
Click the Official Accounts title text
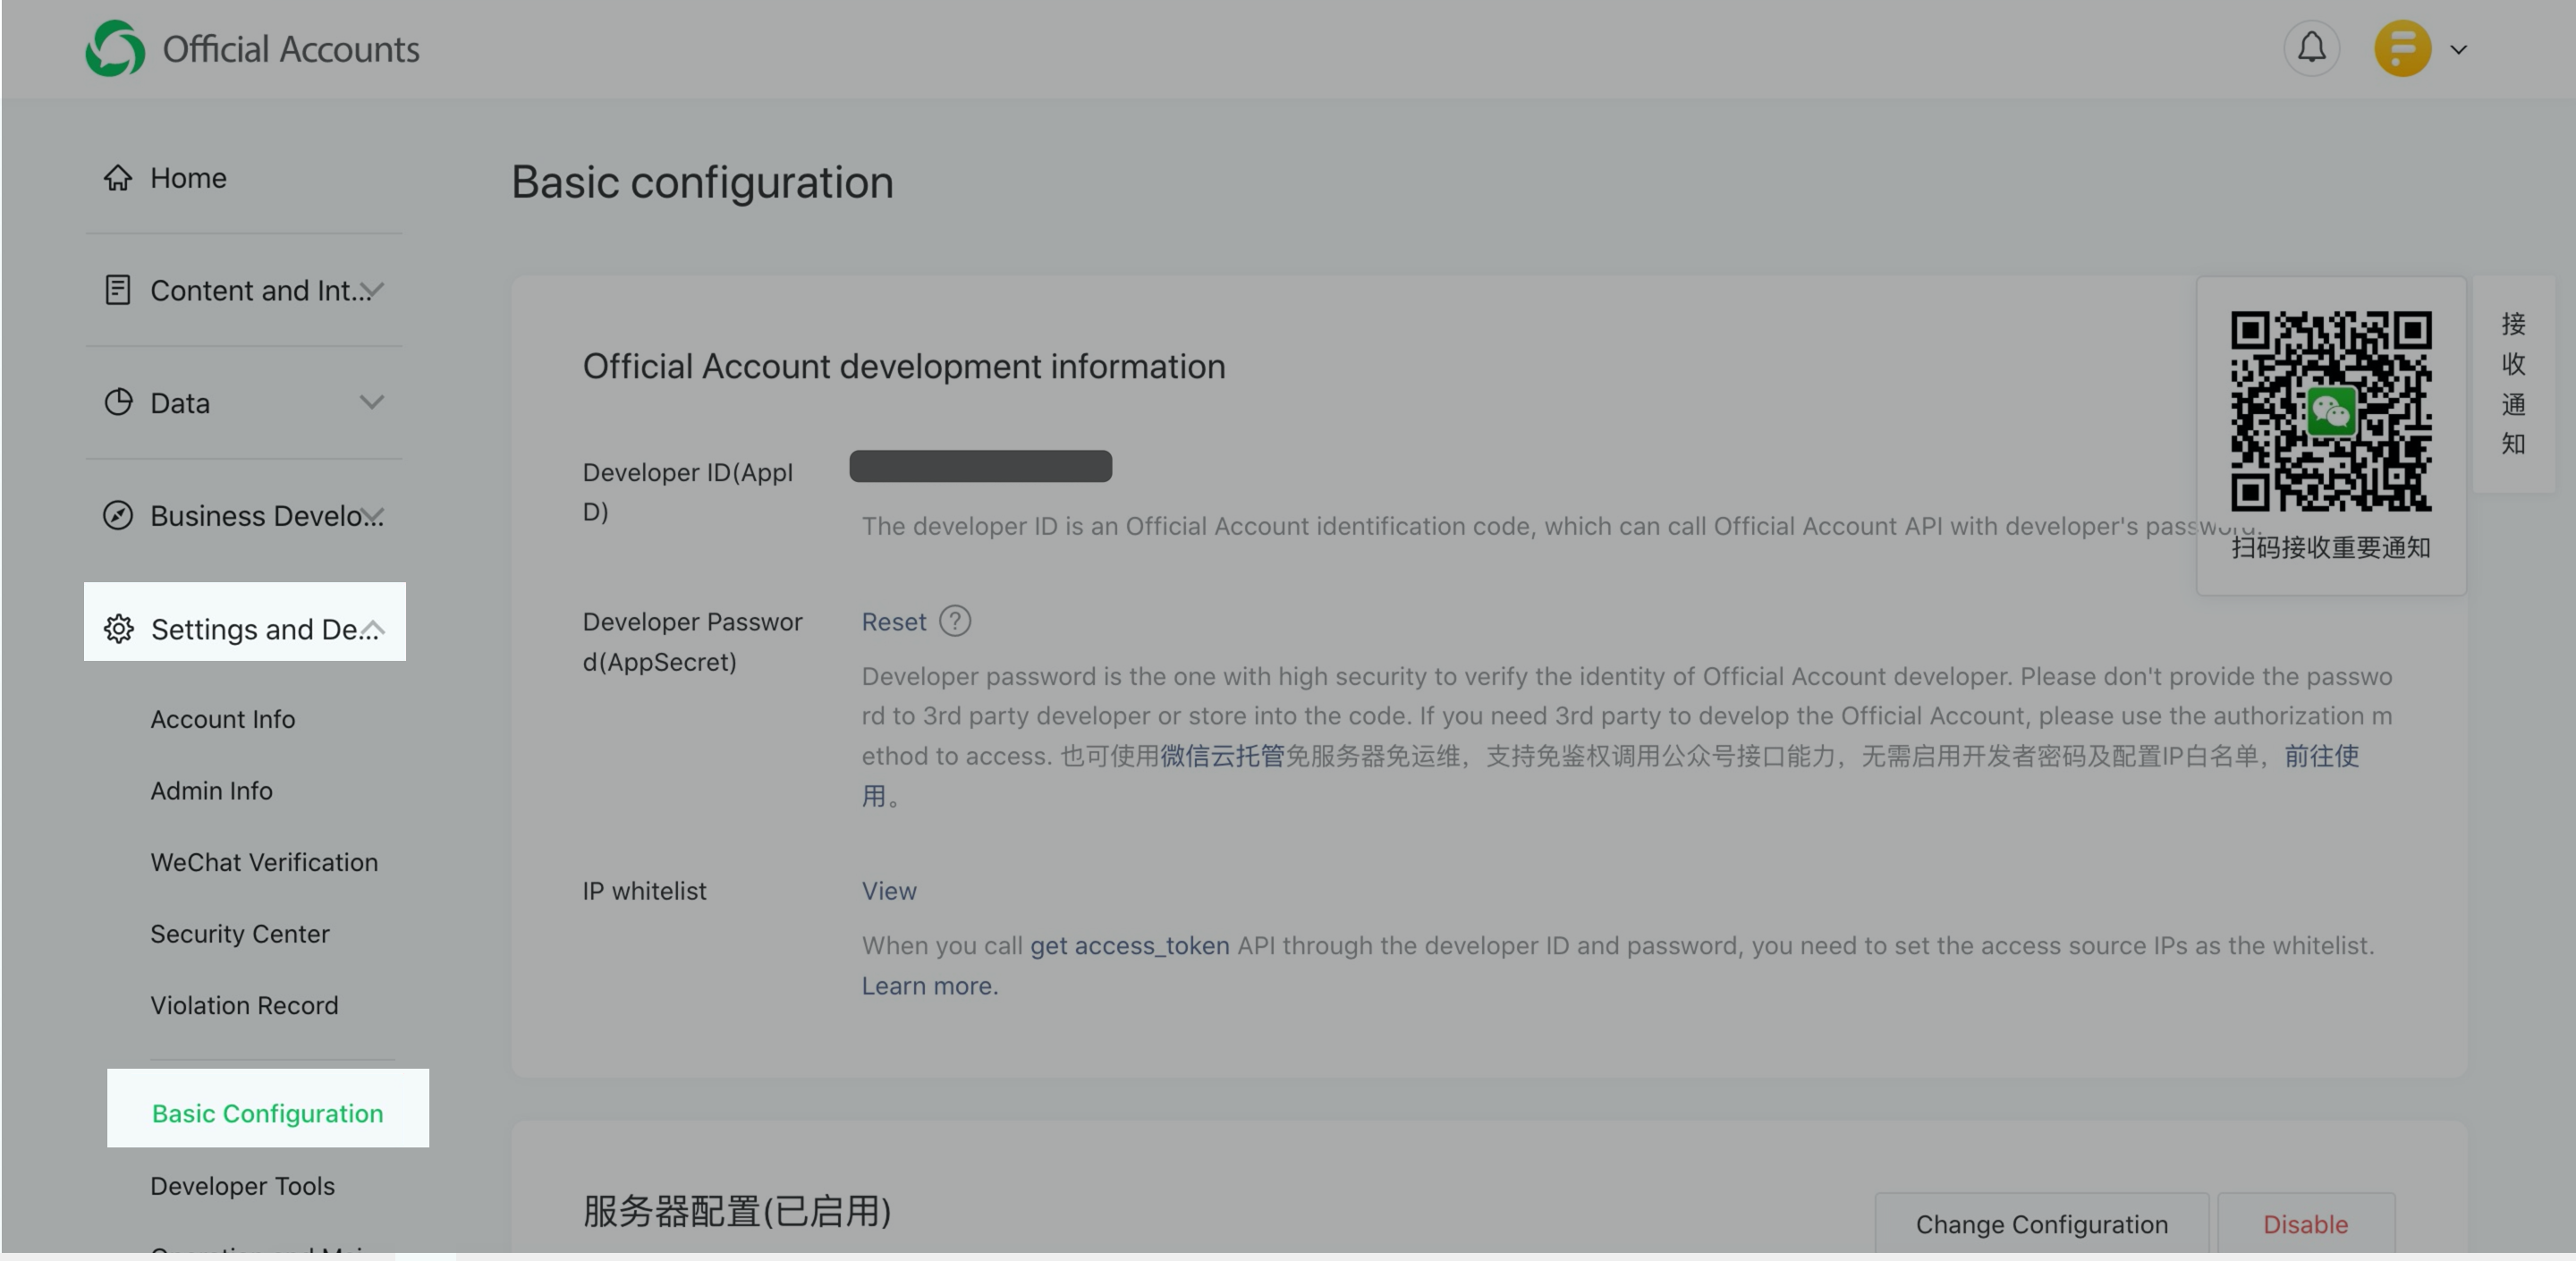[290, 49]
